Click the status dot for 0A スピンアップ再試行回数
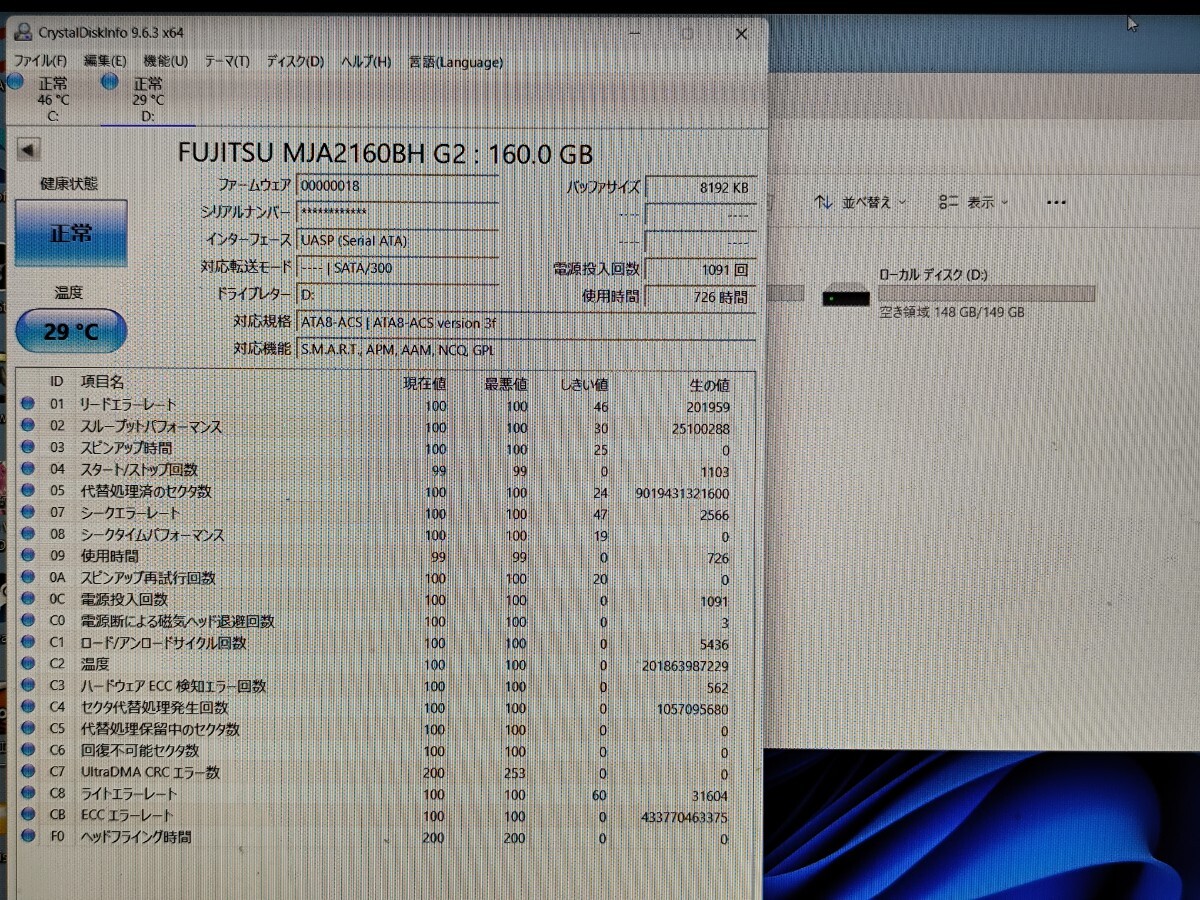1200x900 pixels. pyautogui.click(x=28, y=577)
